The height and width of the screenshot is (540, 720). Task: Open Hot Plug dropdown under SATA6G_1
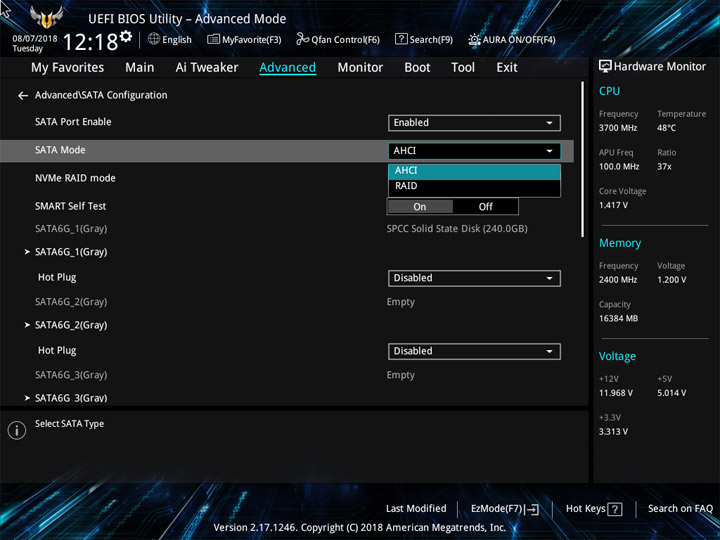click(474, 278)
